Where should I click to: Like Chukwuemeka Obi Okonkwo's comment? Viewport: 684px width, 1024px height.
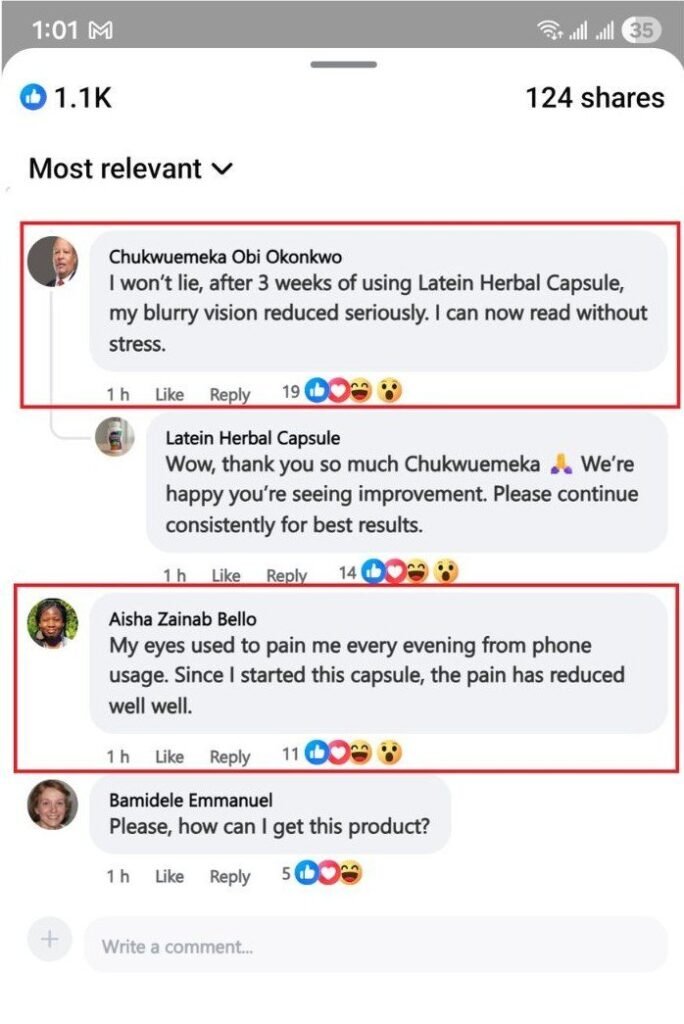pyautogui.click(x=169, y=394)
